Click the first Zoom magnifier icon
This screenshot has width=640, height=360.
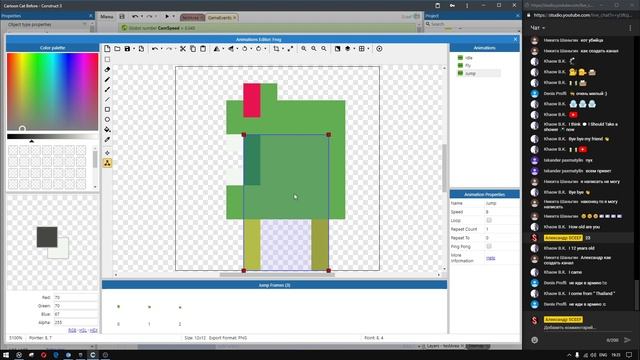tap(304, 49)
